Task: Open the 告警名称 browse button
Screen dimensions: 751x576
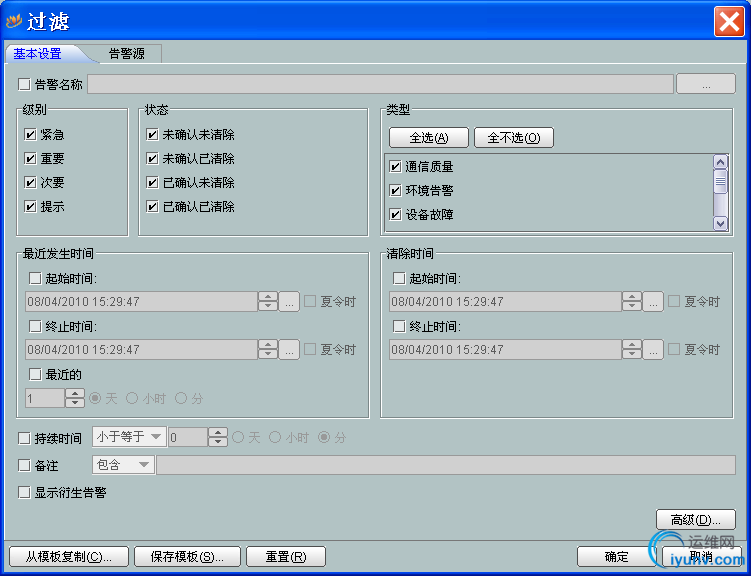Action: [705, 84]
